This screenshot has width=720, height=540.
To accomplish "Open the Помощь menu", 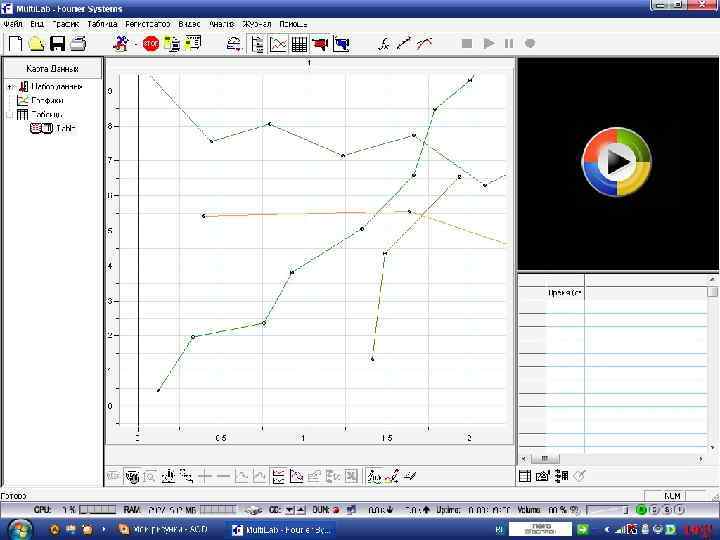I will (x=292, y=24).
